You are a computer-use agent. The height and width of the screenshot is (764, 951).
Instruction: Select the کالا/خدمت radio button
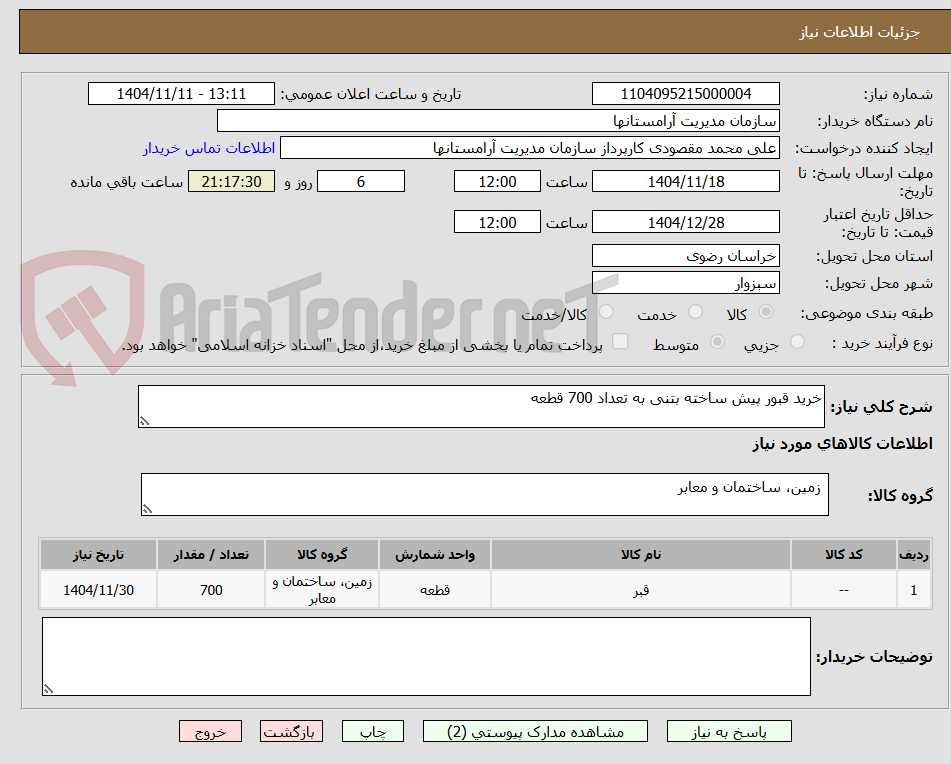[x=606, y=312]
